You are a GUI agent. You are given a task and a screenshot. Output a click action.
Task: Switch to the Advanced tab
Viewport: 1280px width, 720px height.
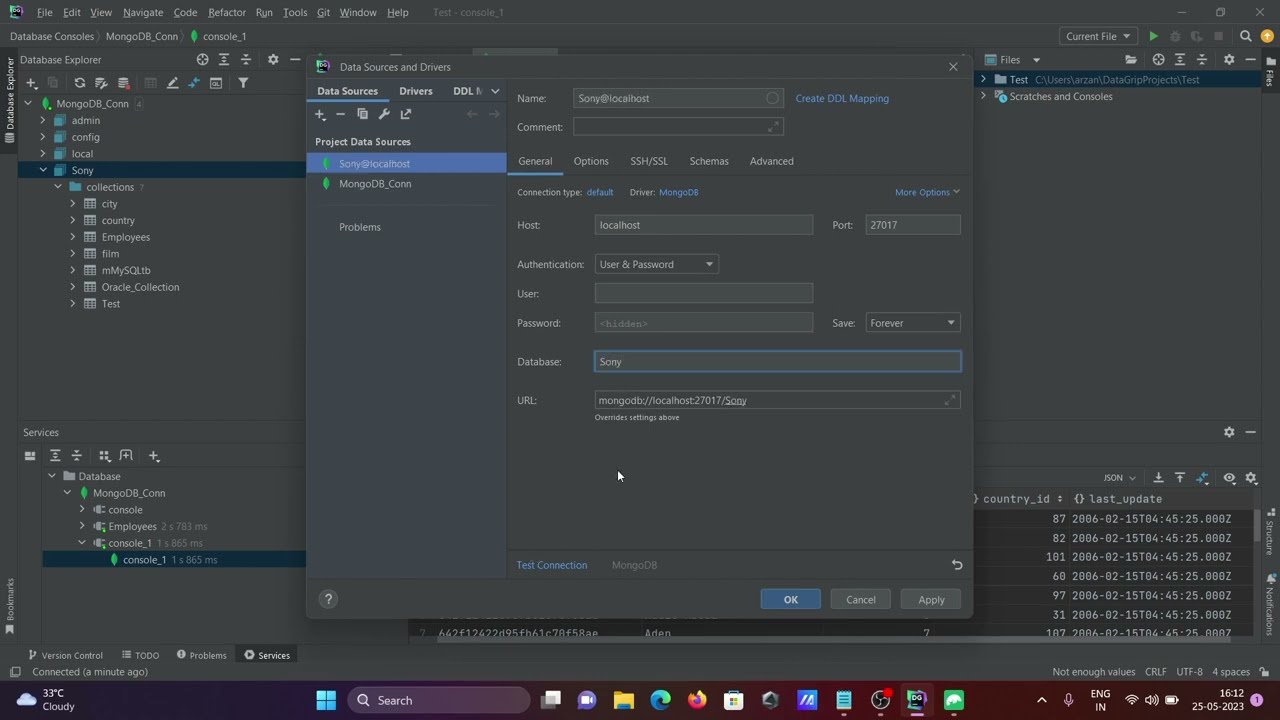pyautogui.click(x=772, y=161)
